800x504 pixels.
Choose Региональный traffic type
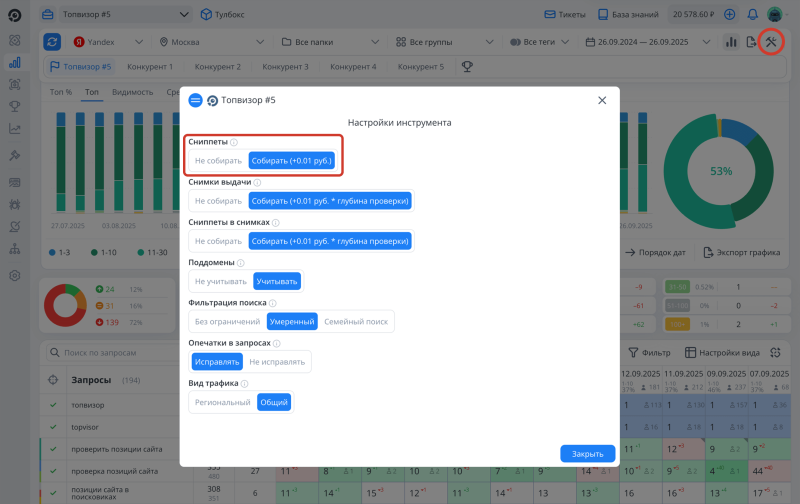(x=222, y=402)
